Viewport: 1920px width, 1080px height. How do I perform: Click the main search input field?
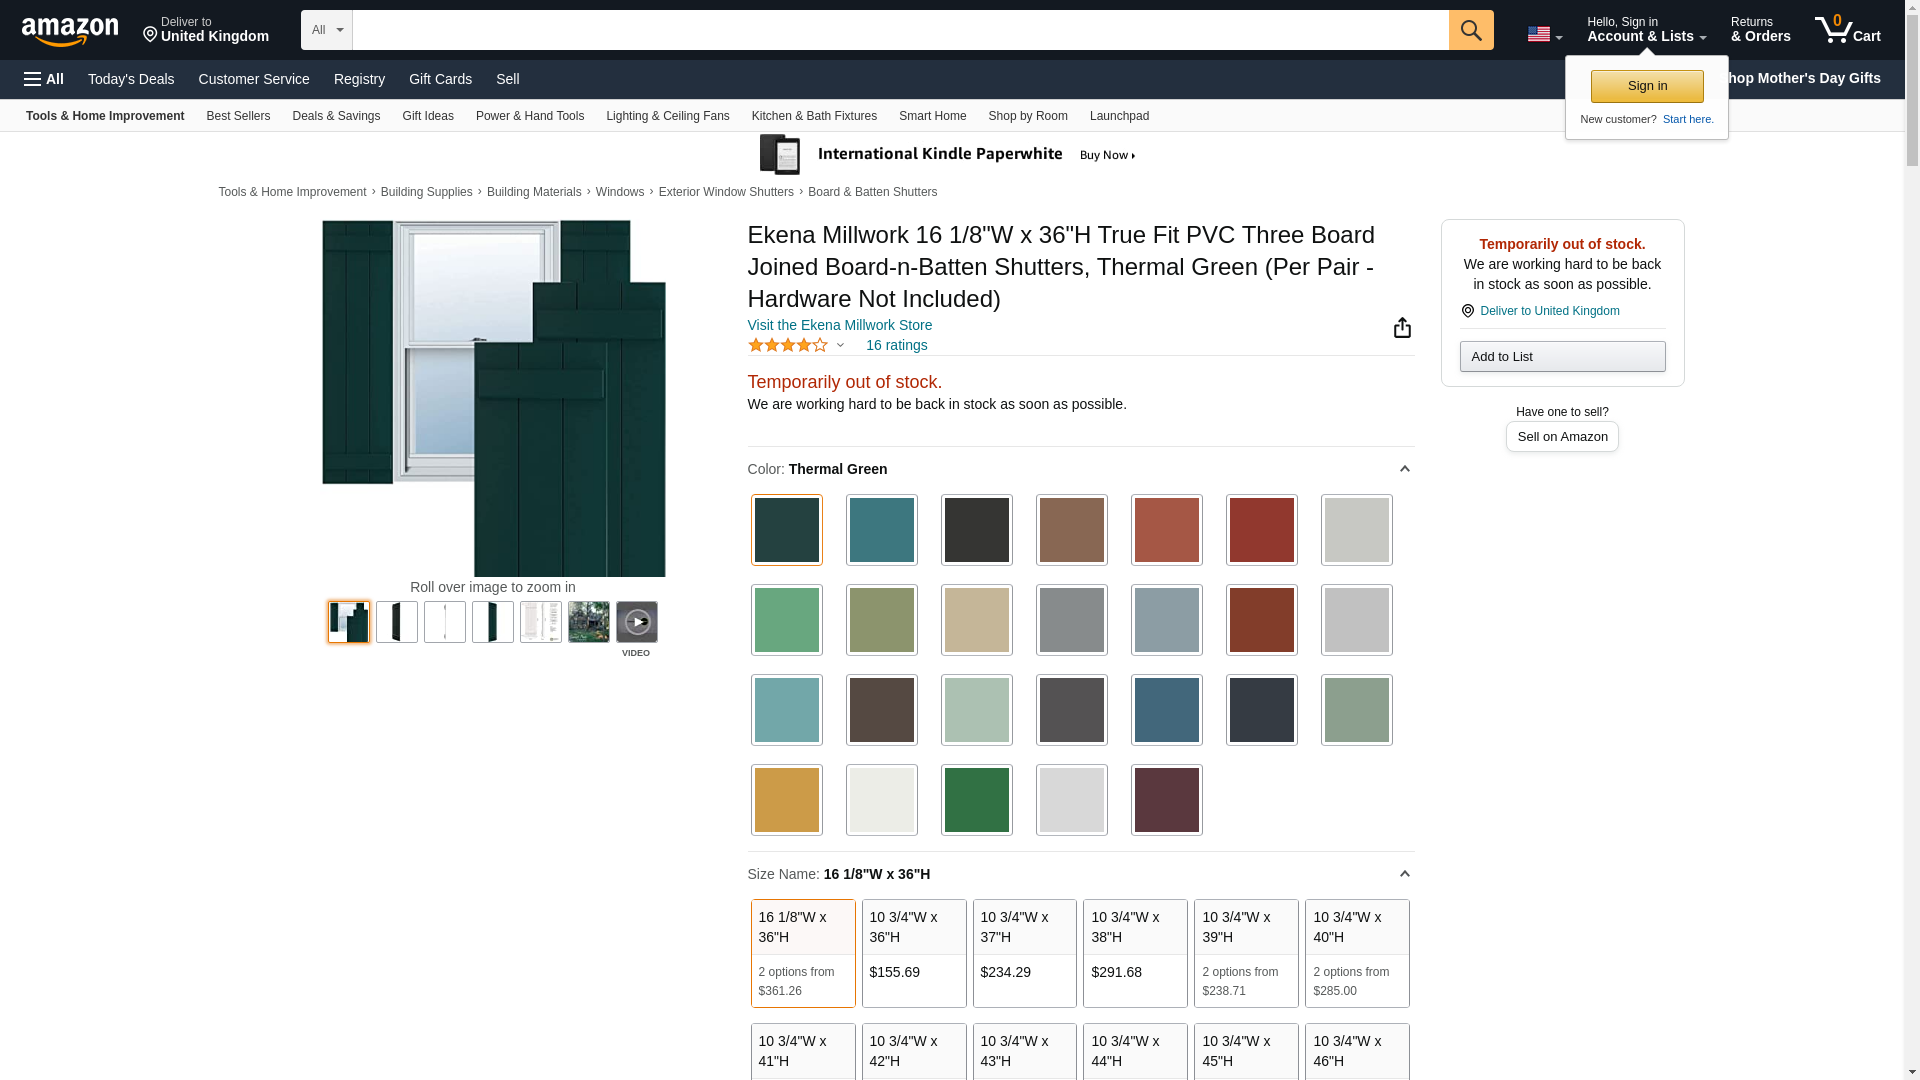900,30
